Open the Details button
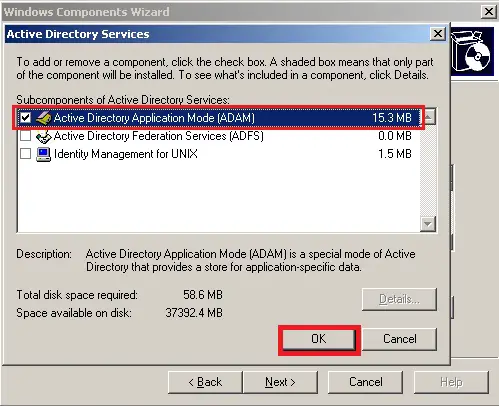This screenshot has width=499, height=406. point(399,299)
